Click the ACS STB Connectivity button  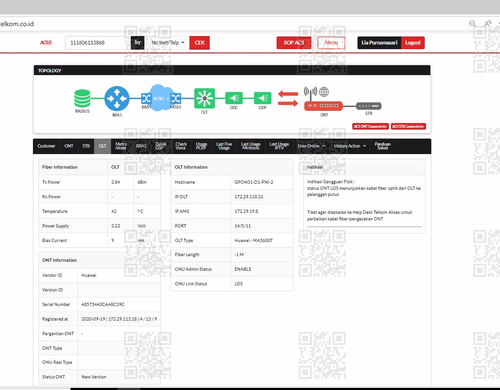click(x=408, y=126)
